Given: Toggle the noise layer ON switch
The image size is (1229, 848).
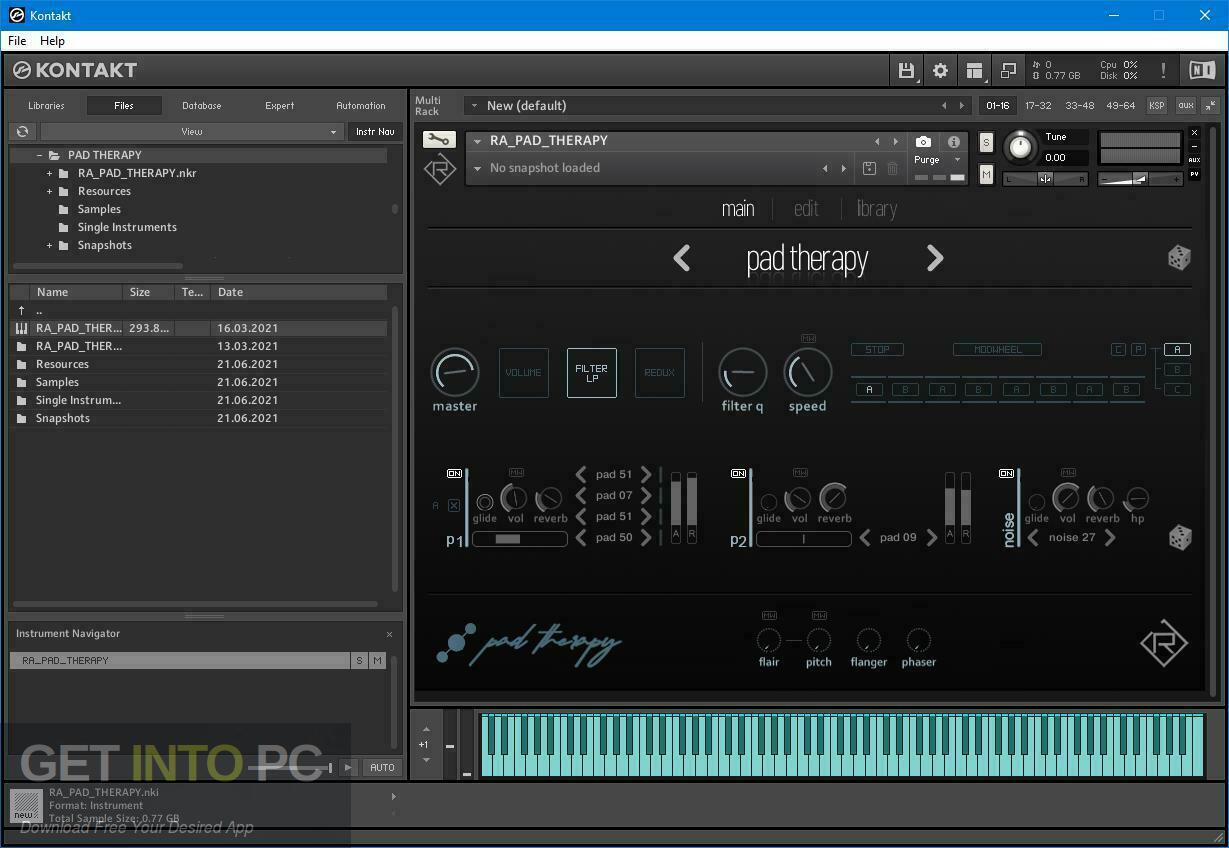Looking at the screenshot, I should click(x=1006, y=473).
